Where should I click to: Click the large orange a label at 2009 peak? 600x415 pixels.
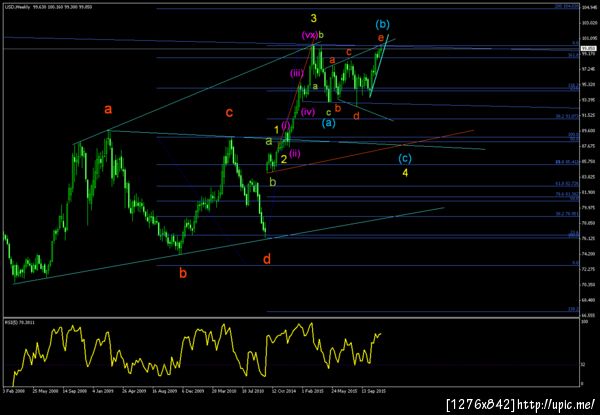click(108, 110)
